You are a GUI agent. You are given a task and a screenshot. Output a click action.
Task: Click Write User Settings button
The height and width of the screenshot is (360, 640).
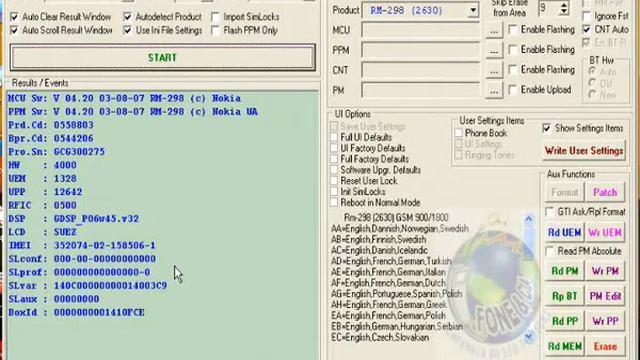tap(584, 151)
